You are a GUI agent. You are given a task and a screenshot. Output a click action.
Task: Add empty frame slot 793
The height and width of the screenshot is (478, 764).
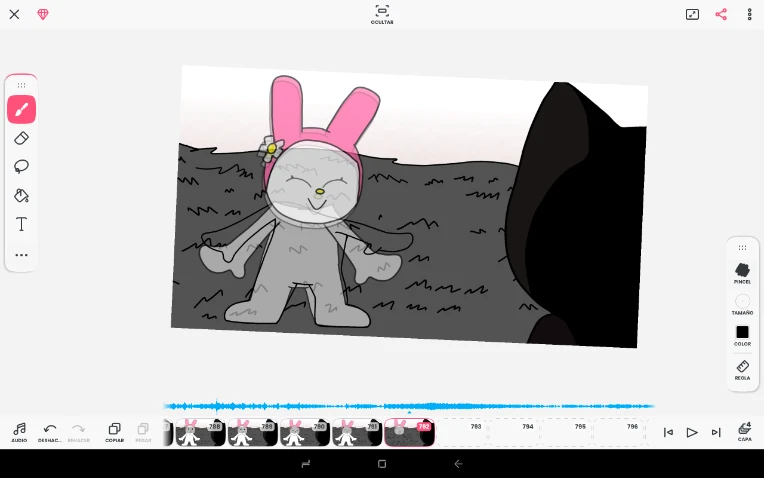pyautogui.click(x=461, y=432)
